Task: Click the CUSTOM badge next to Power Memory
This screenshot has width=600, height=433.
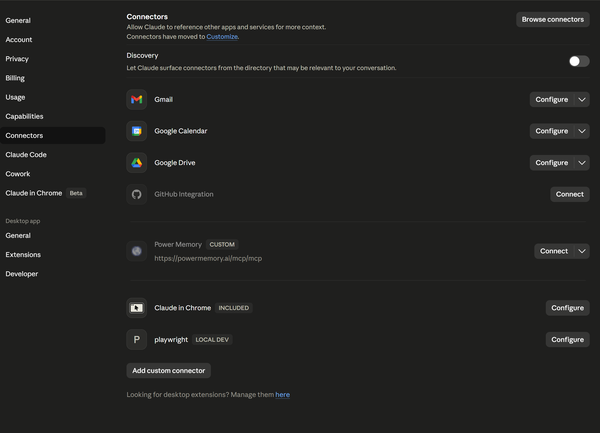Action: point(222,244)
